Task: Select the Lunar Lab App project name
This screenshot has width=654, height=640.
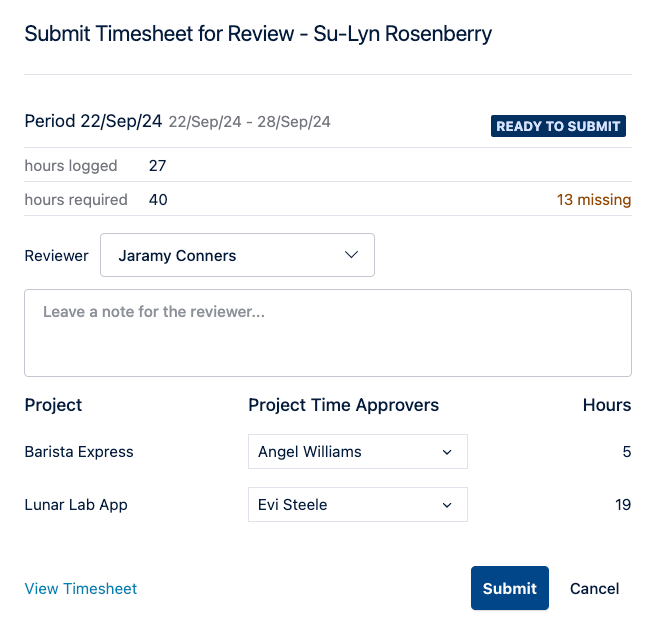Action: (76, 505)
